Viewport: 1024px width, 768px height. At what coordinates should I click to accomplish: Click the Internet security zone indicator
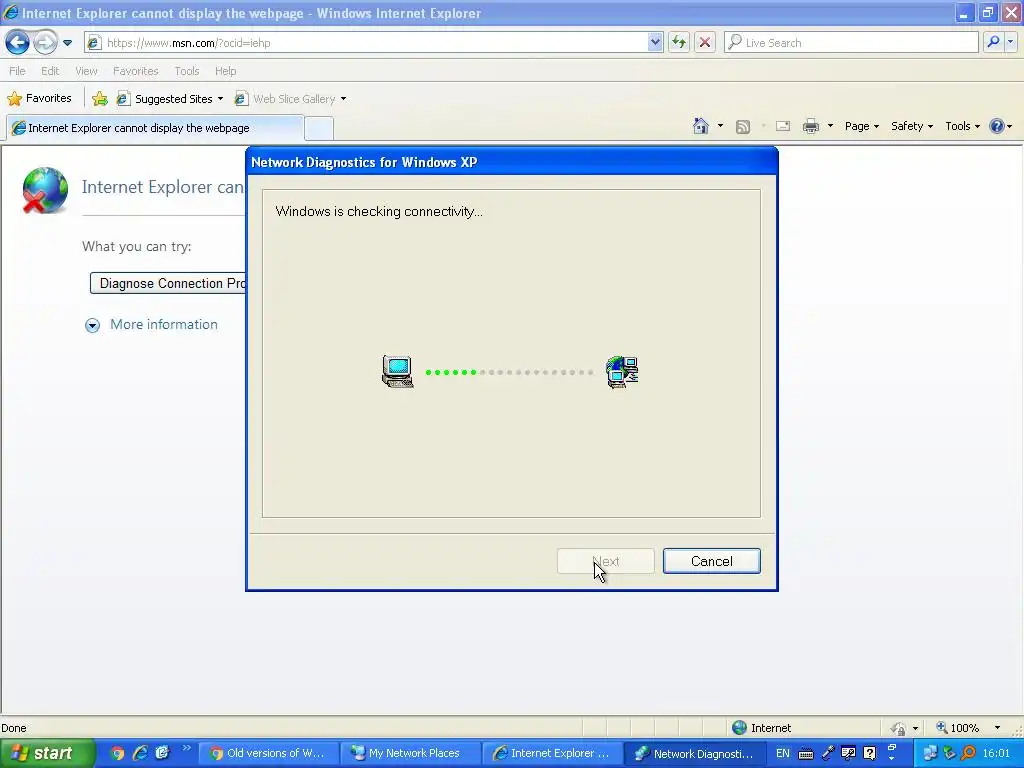point(761,728)
